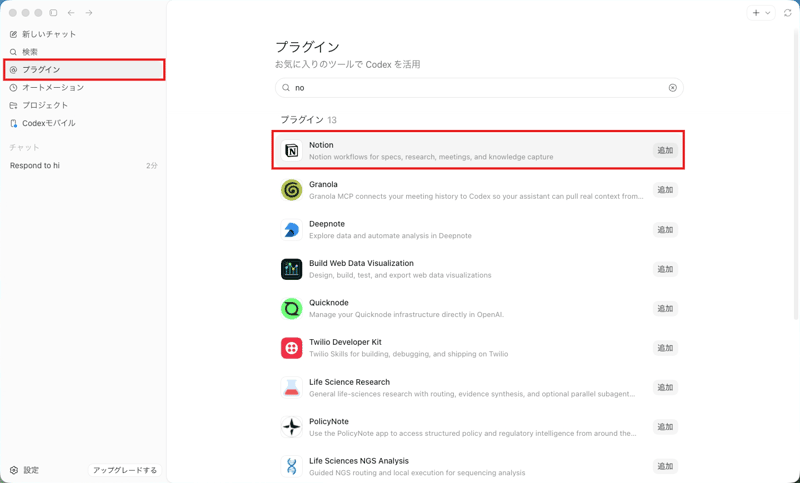The width and height of the screenshot is (800, 483).
Task: Open the plus dropdown at top right
Action: pos(761,13)
